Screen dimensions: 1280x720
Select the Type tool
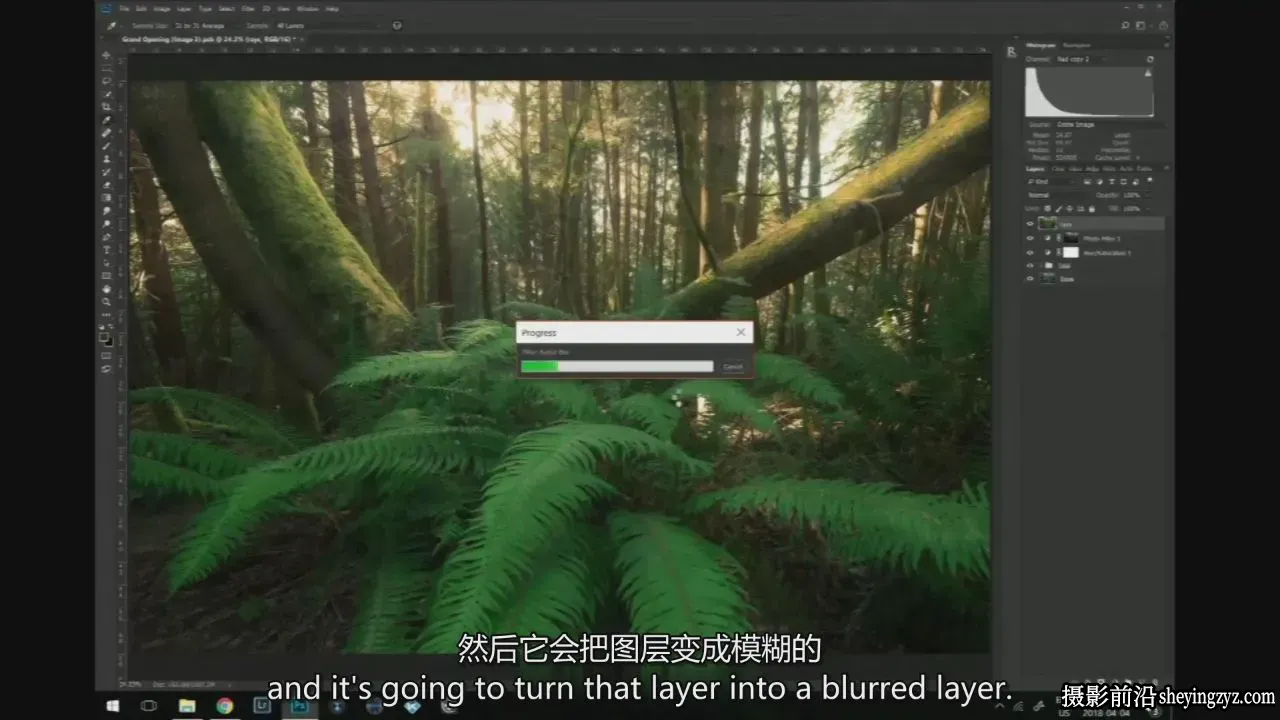point(107,250)
